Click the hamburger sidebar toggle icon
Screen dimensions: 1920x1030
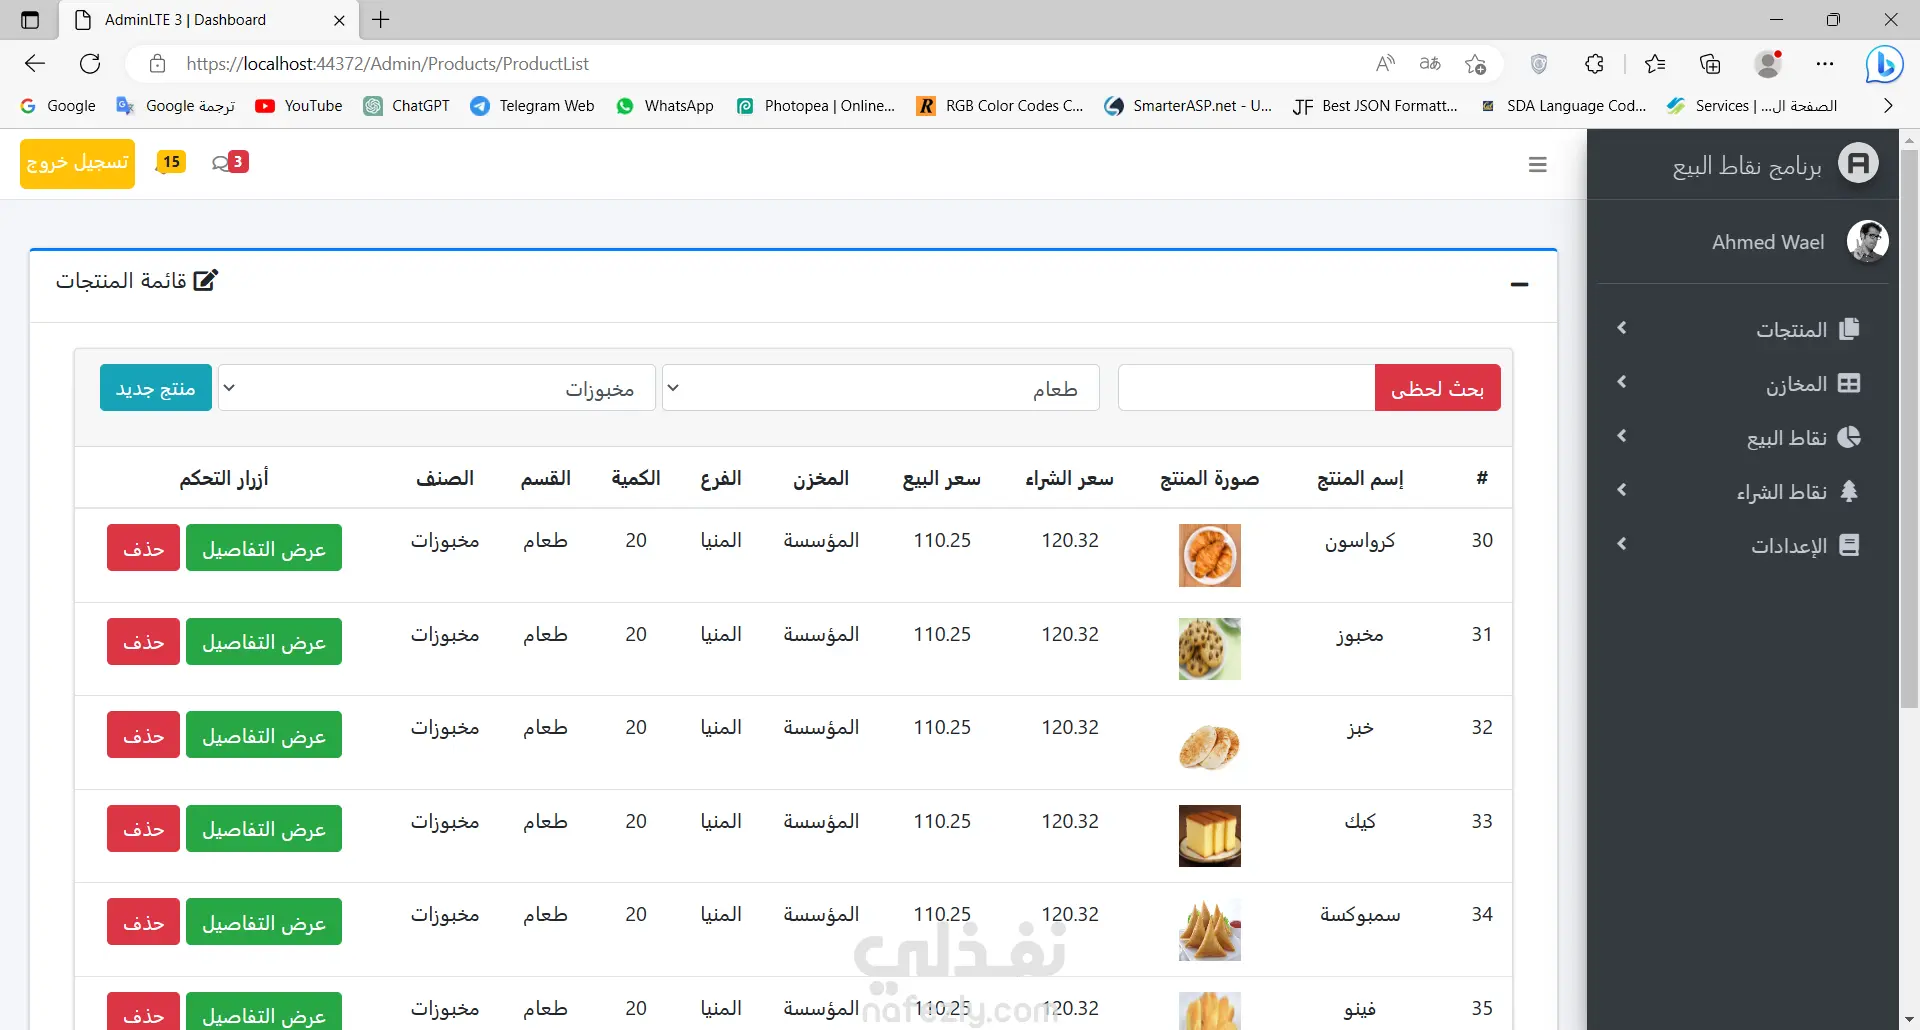pyautogui.click(x=1538, y=164)
